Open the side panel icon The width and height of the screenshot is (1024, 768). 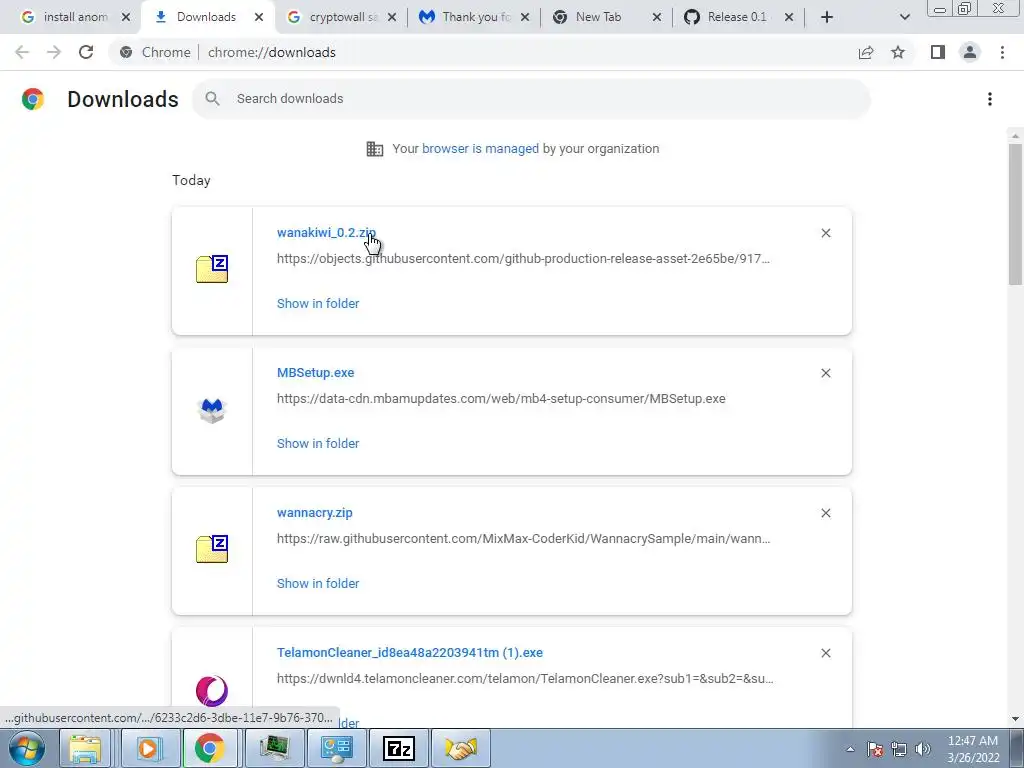(938, 52)
